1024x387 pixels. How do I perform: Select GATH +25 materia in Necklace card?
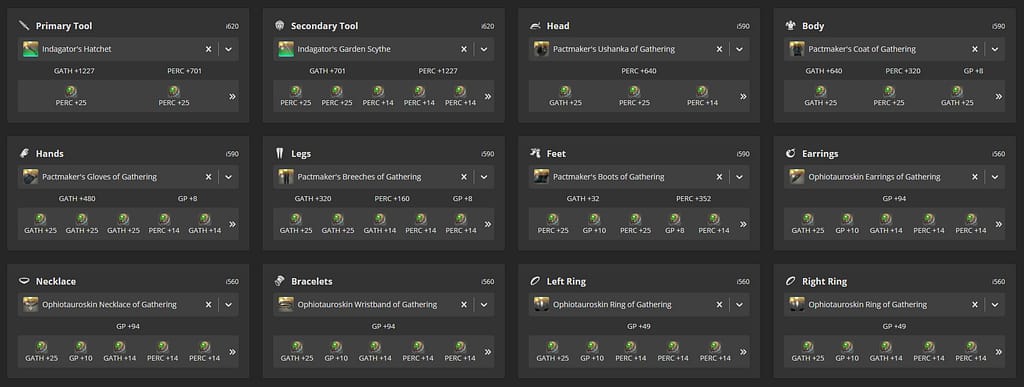42,352
